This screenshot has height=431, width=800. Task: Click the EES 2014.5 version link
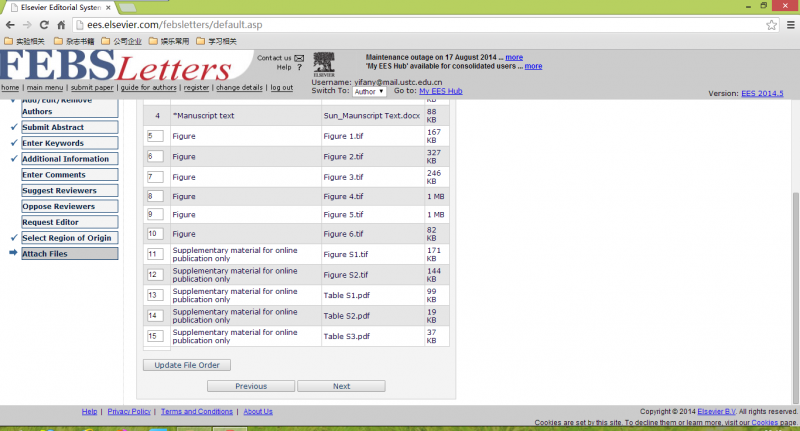tap(762, 93)
